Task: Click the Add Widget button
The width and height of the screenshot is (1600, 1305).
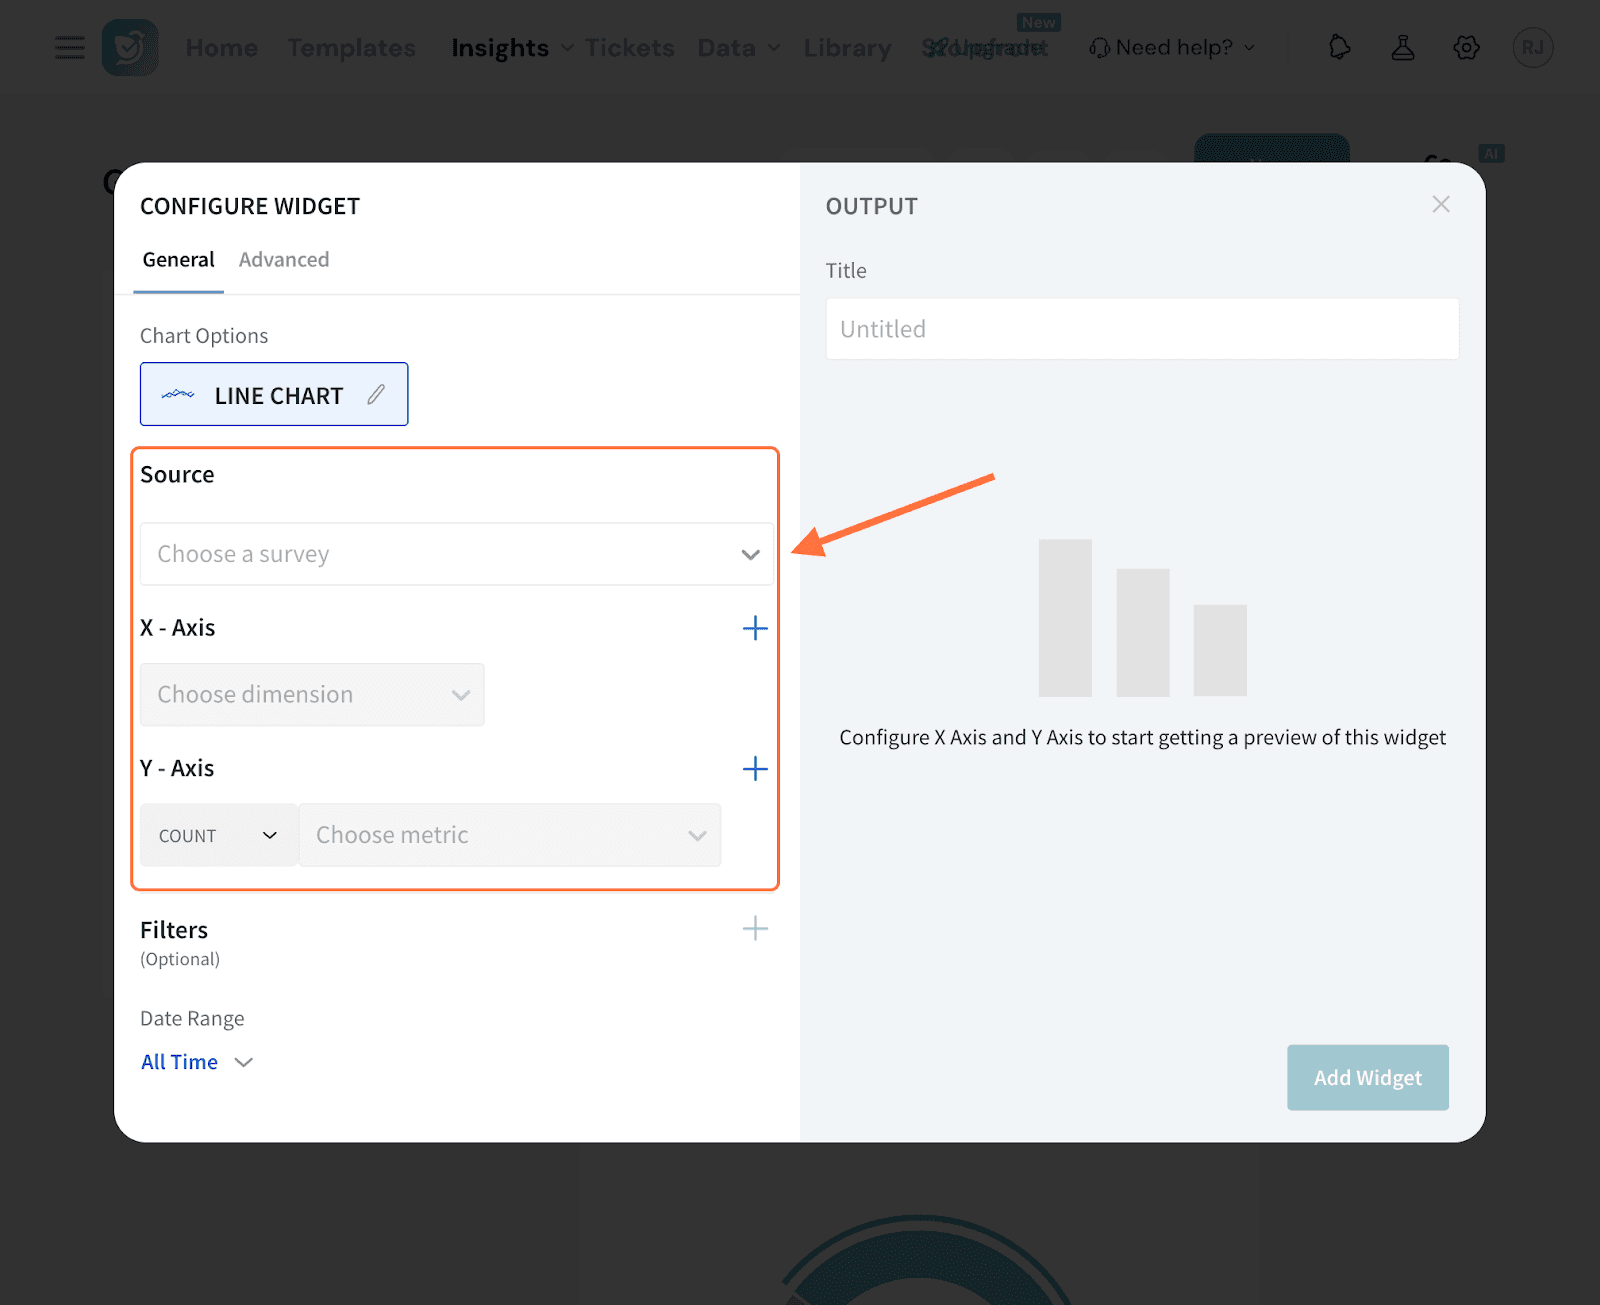Action: pos(1367,1078)
